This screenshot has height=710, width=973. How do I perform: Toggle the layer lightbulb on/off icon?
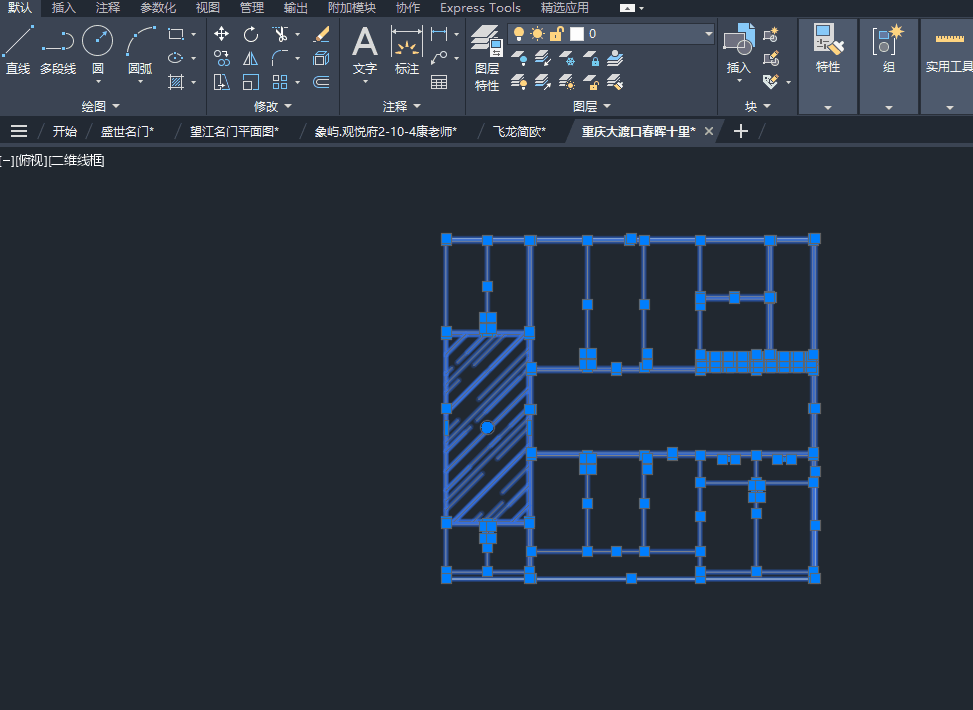click(519, 34)
